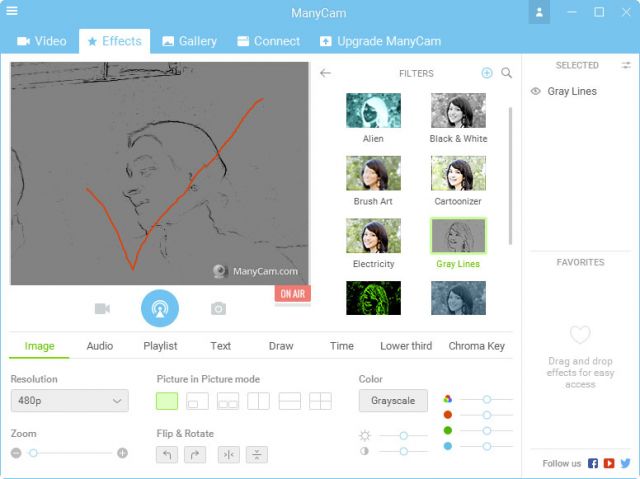Click the filters list scrollbar
640x479 pixels.
510,175
